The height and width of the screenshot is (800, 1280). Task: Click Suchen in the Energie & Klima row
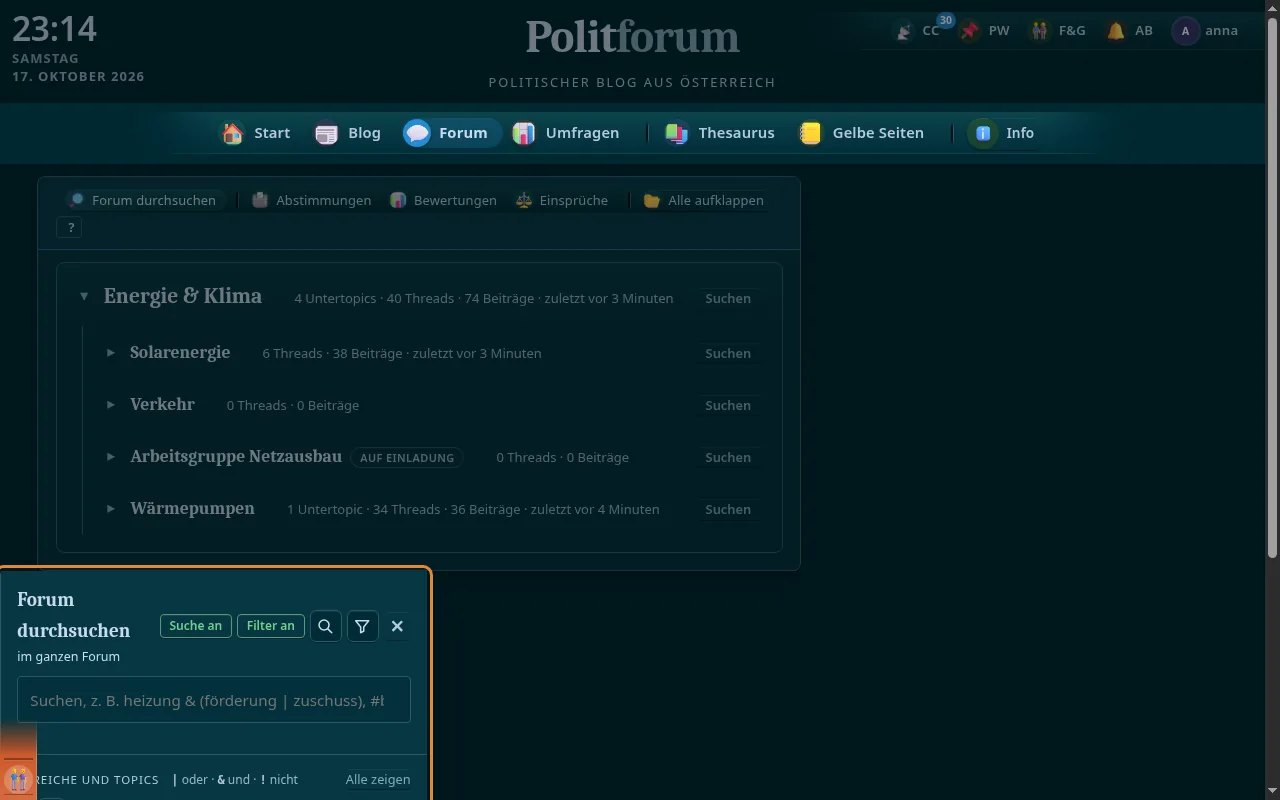(728, 298)
